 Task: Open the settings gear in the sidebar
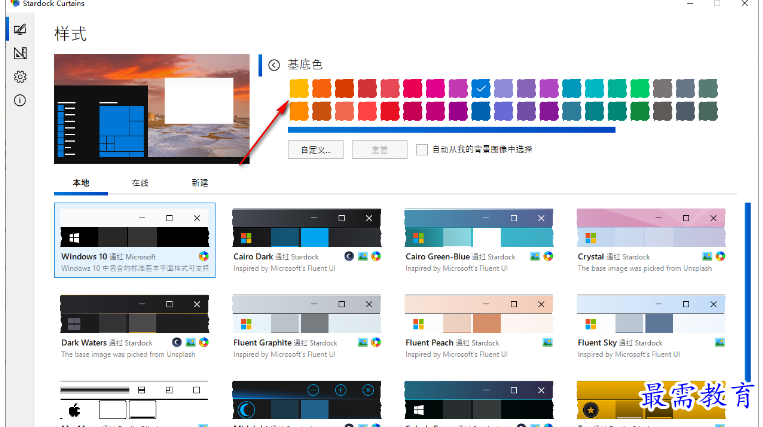[x=20, y=77]
